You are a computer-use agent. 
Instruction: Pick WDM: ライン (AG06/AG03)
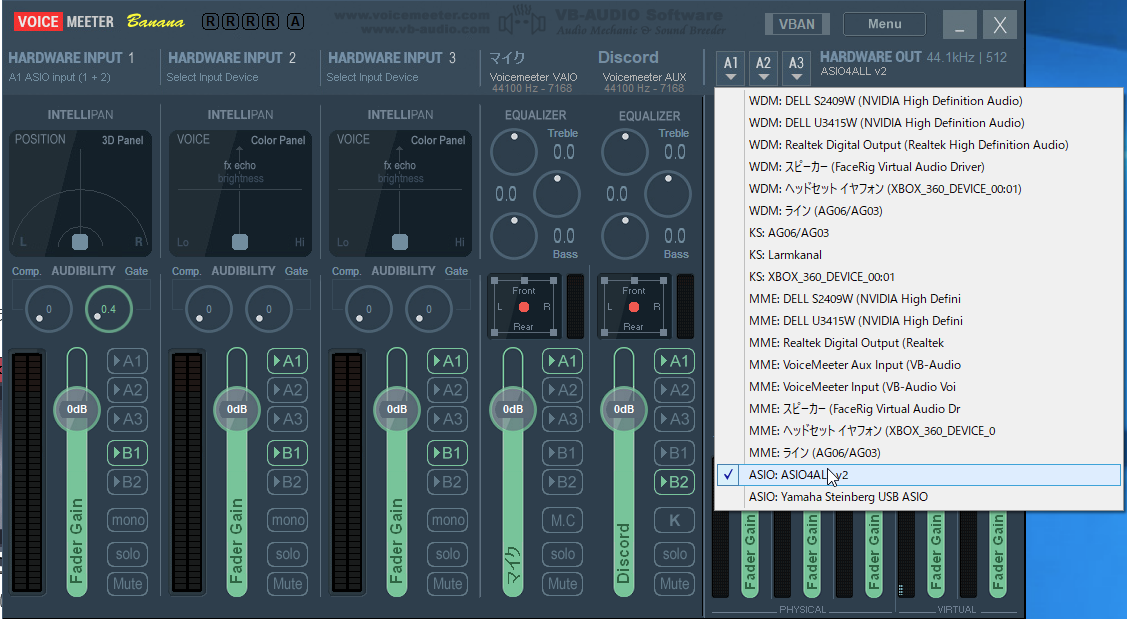919,211
